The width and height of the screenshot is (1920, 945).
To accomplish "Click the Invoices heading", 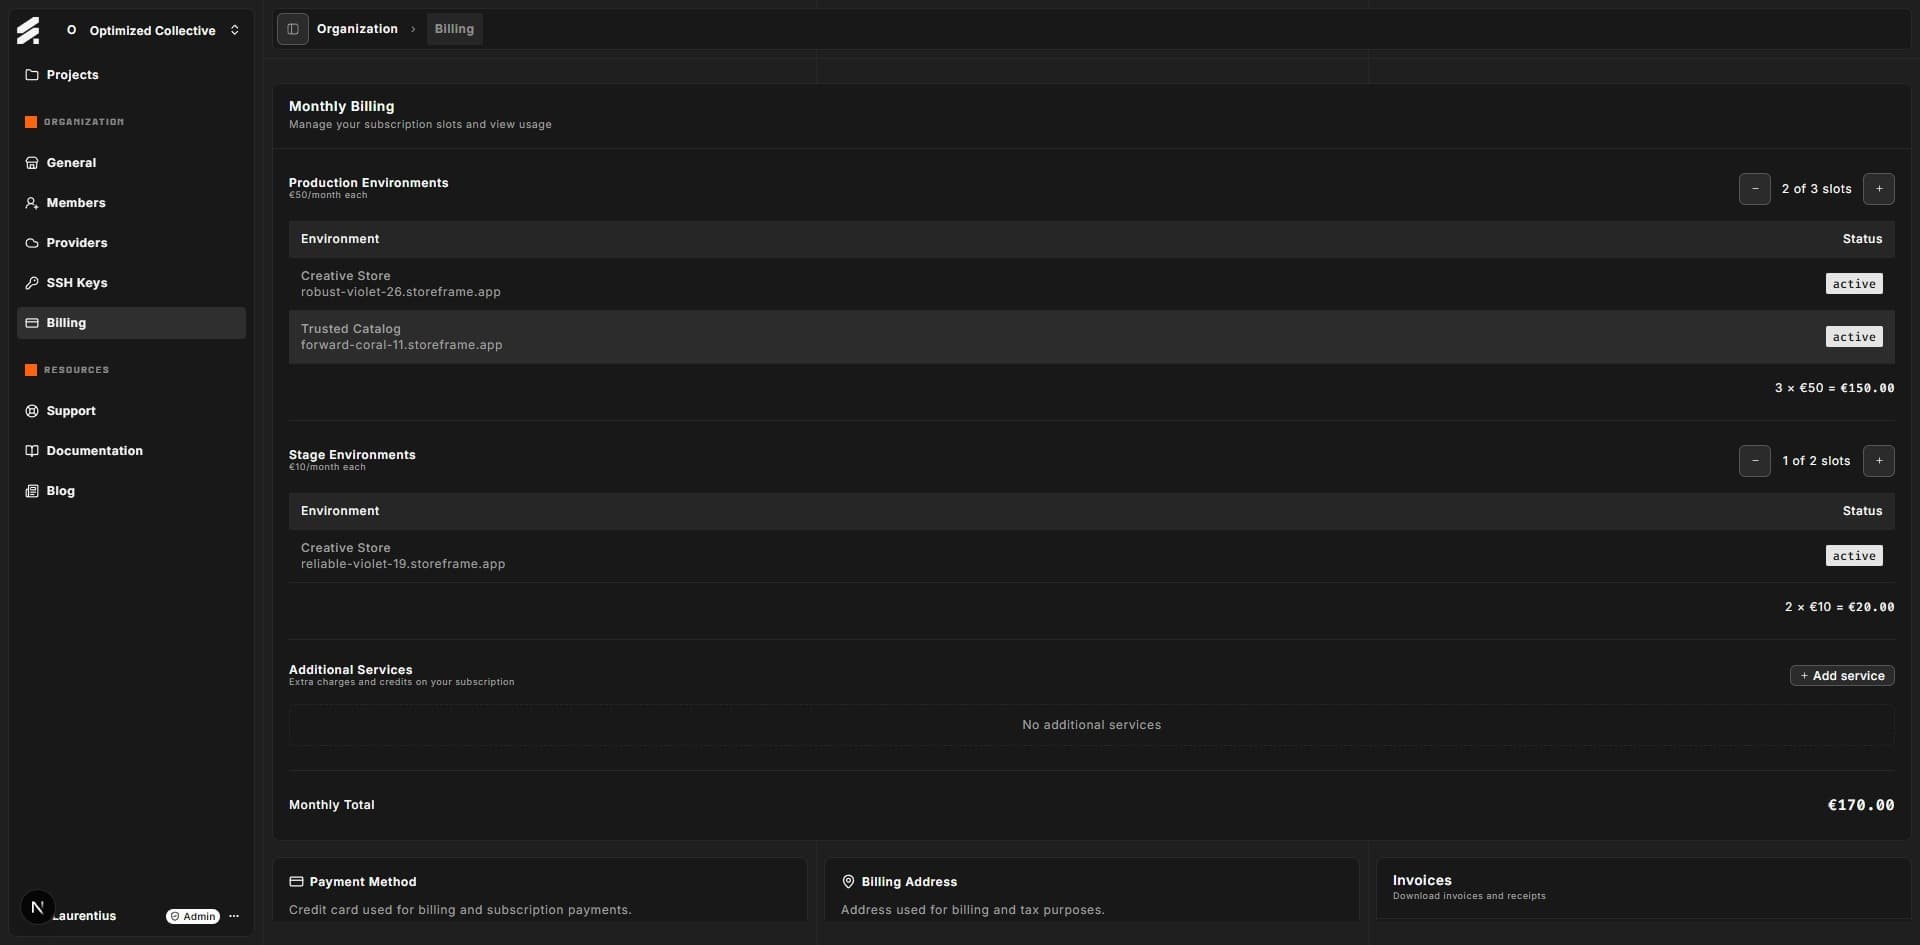I will (1421, 880).
